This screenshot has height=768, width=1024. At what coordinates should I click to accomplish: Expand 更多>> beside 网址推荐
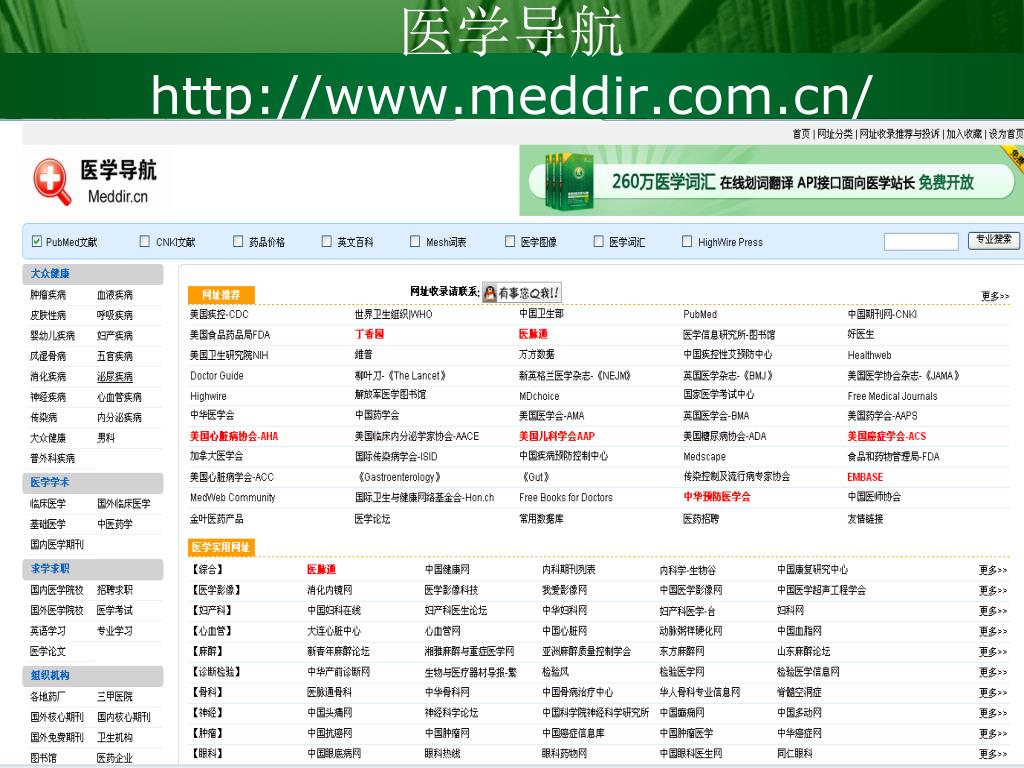(995, 296)
